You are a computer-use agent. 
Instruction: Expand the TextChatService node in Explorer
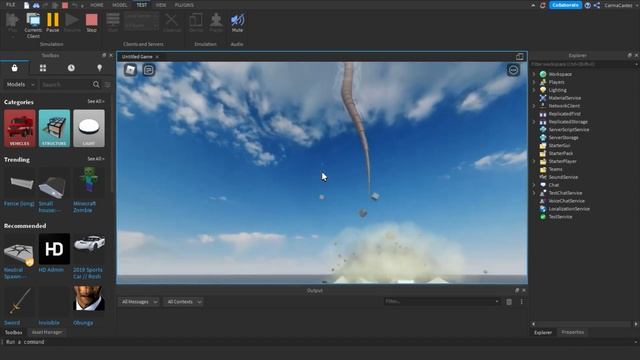534,193
